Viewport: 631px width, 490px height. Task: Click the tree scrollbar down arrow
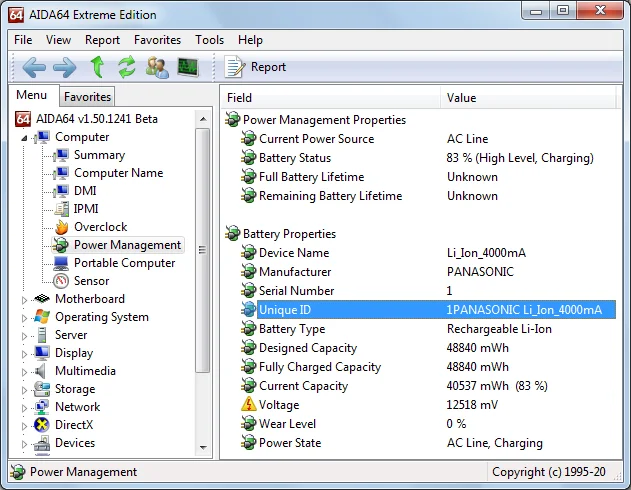[203, 447]
